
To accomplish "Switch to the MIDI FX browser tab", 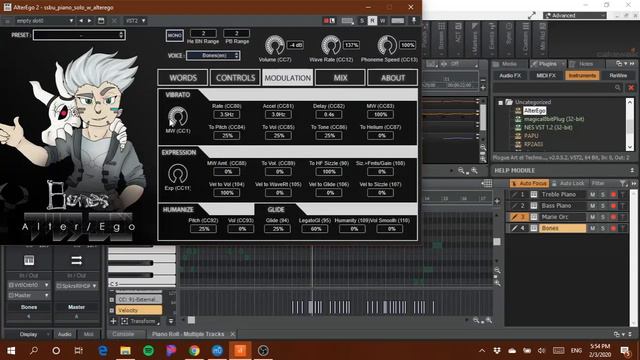I will point(546,76).
